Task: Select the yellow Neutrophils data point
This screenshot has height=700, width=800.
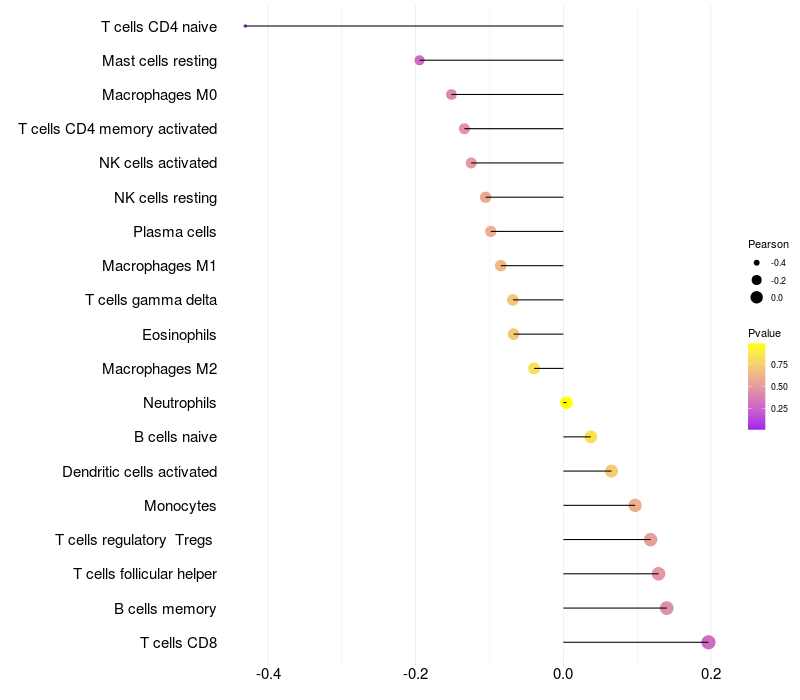Action: (x=566, y=402)
